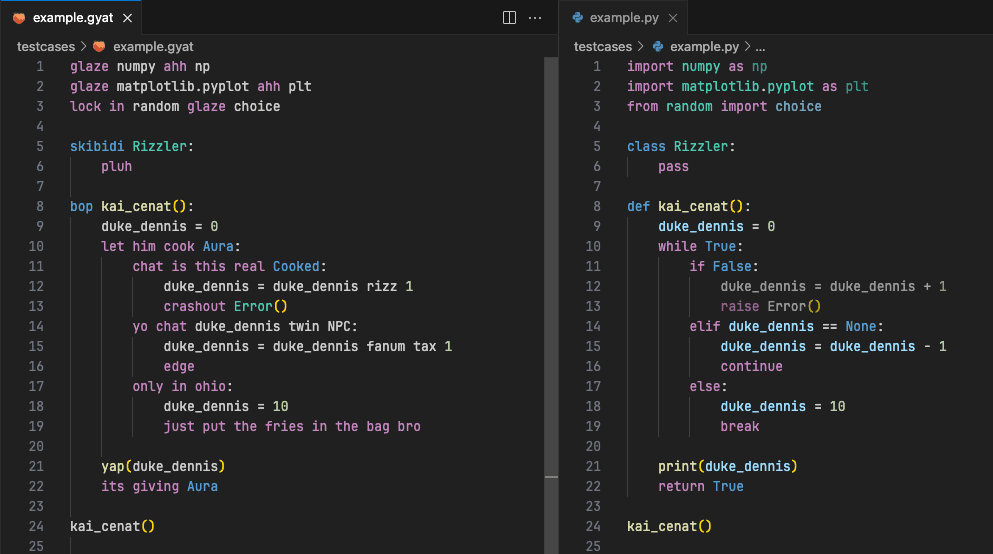Click 'only in ohio:' line
This screenshot has height=554, width=993.
tap(182, 386)
